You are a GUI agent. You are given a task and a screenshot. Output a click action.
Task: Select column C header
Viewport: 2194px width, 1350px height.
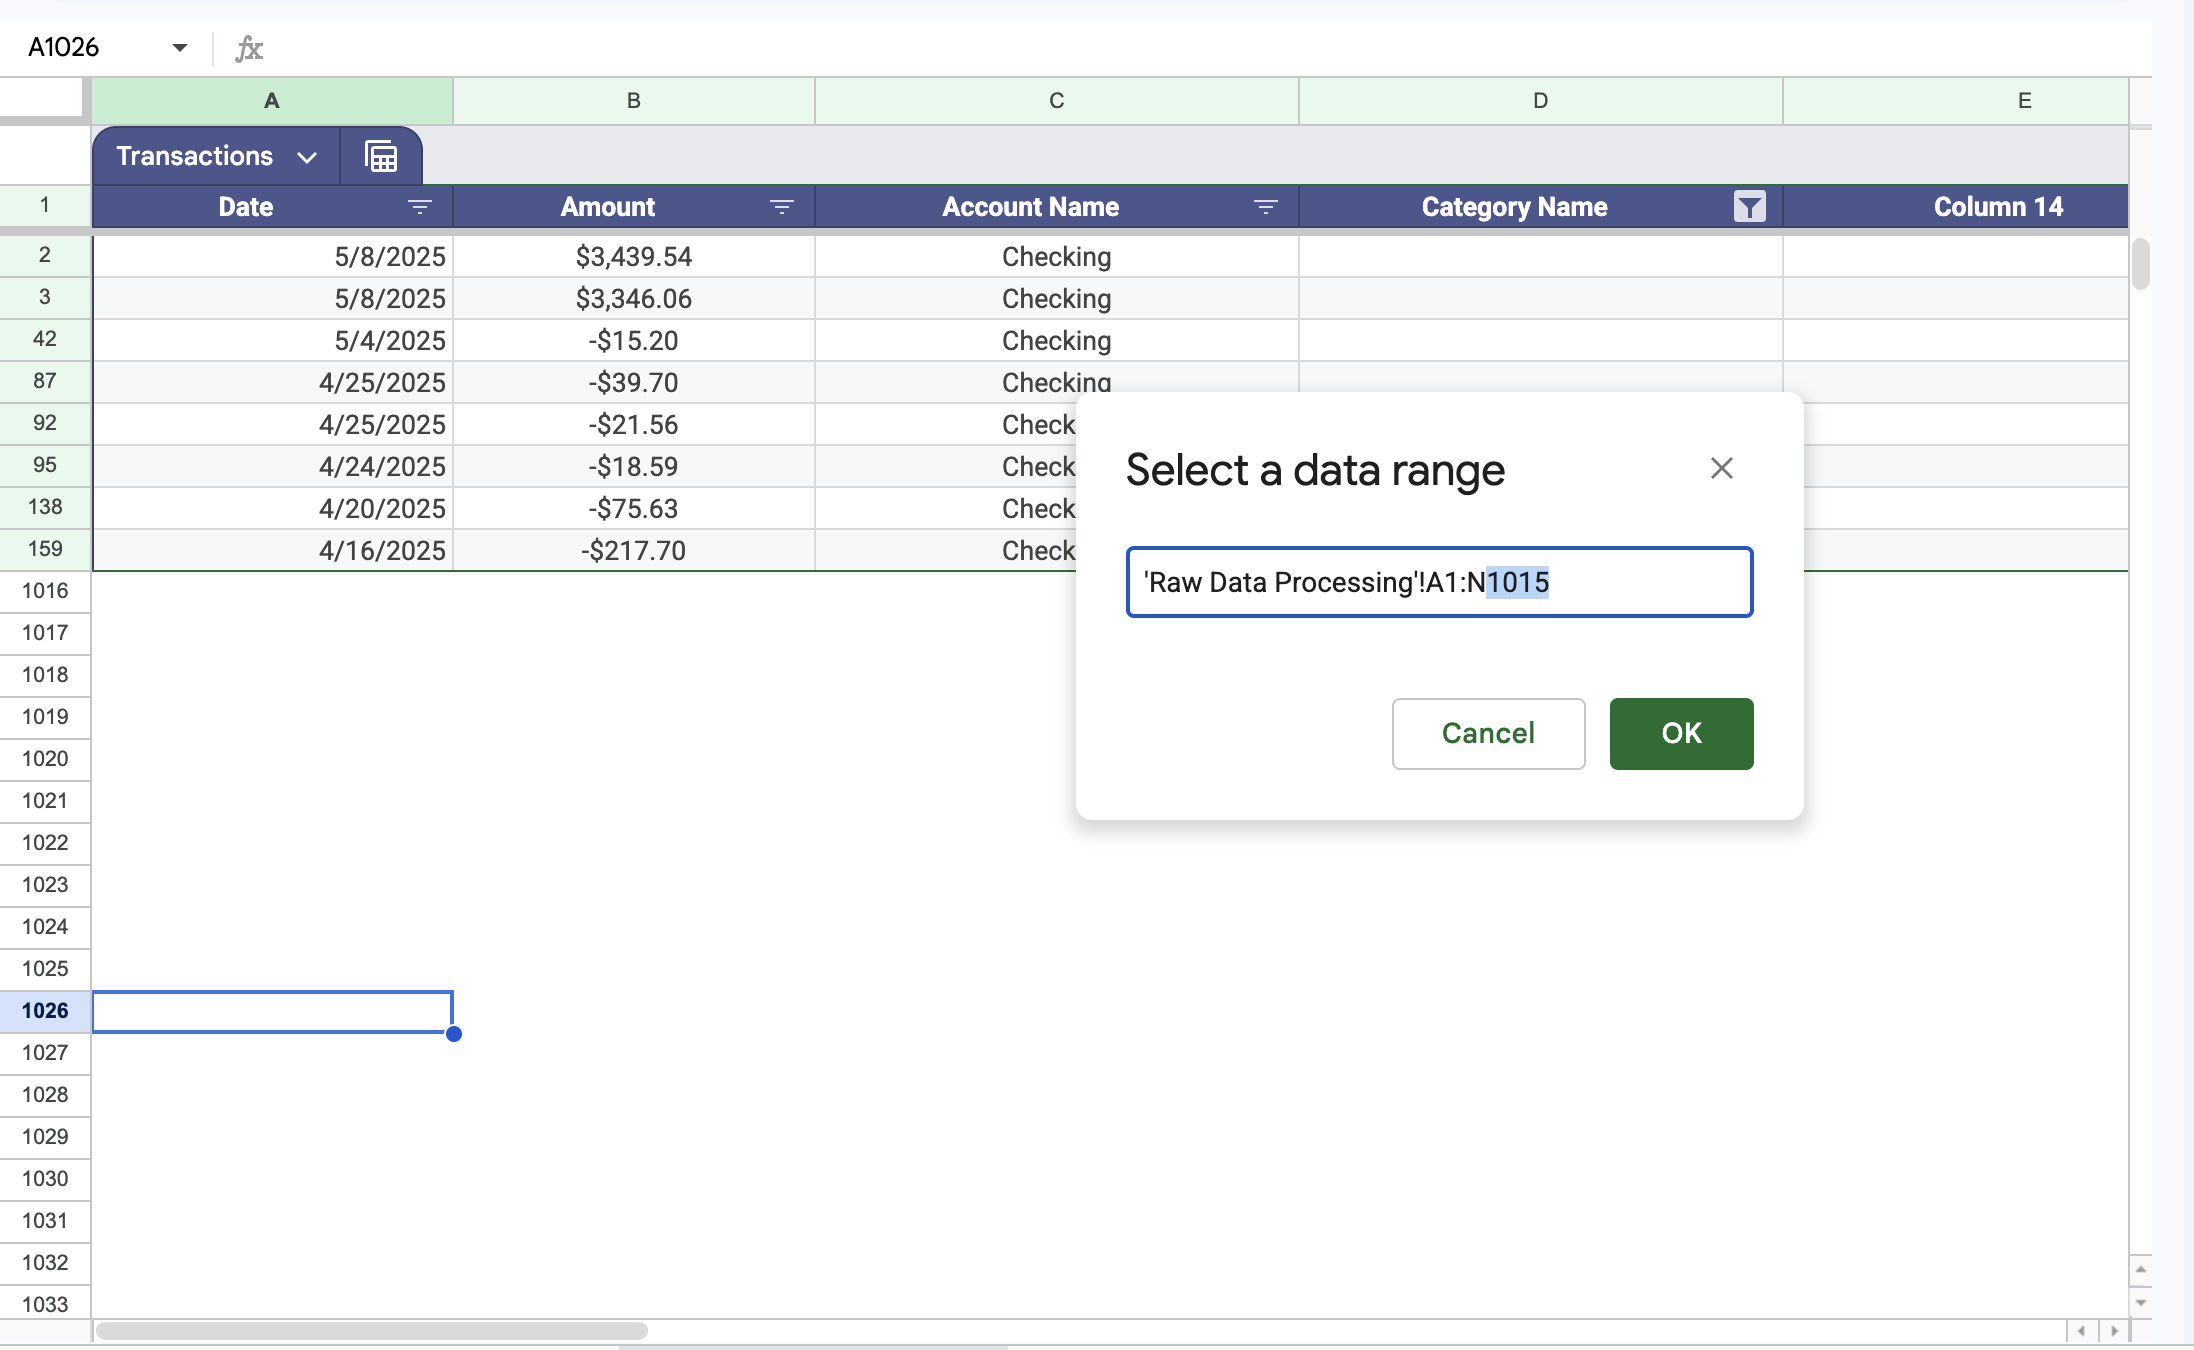coord(1057,101)
